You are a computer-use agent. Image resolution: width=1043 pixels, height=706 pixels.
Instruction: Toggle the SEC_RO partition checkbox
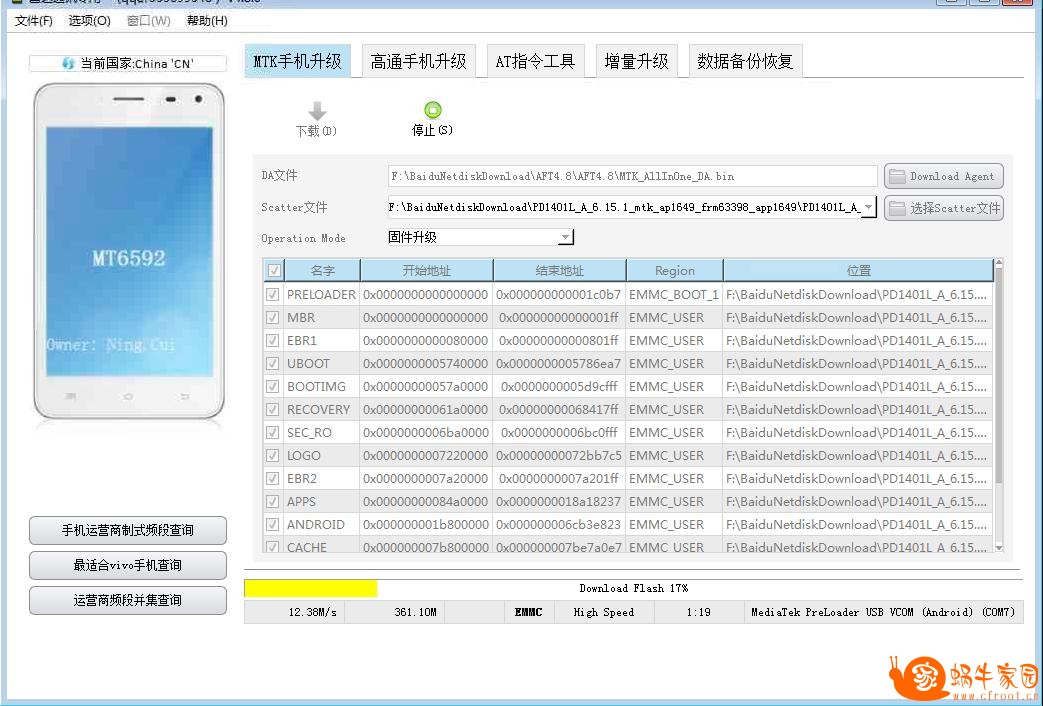click(273, 433)
